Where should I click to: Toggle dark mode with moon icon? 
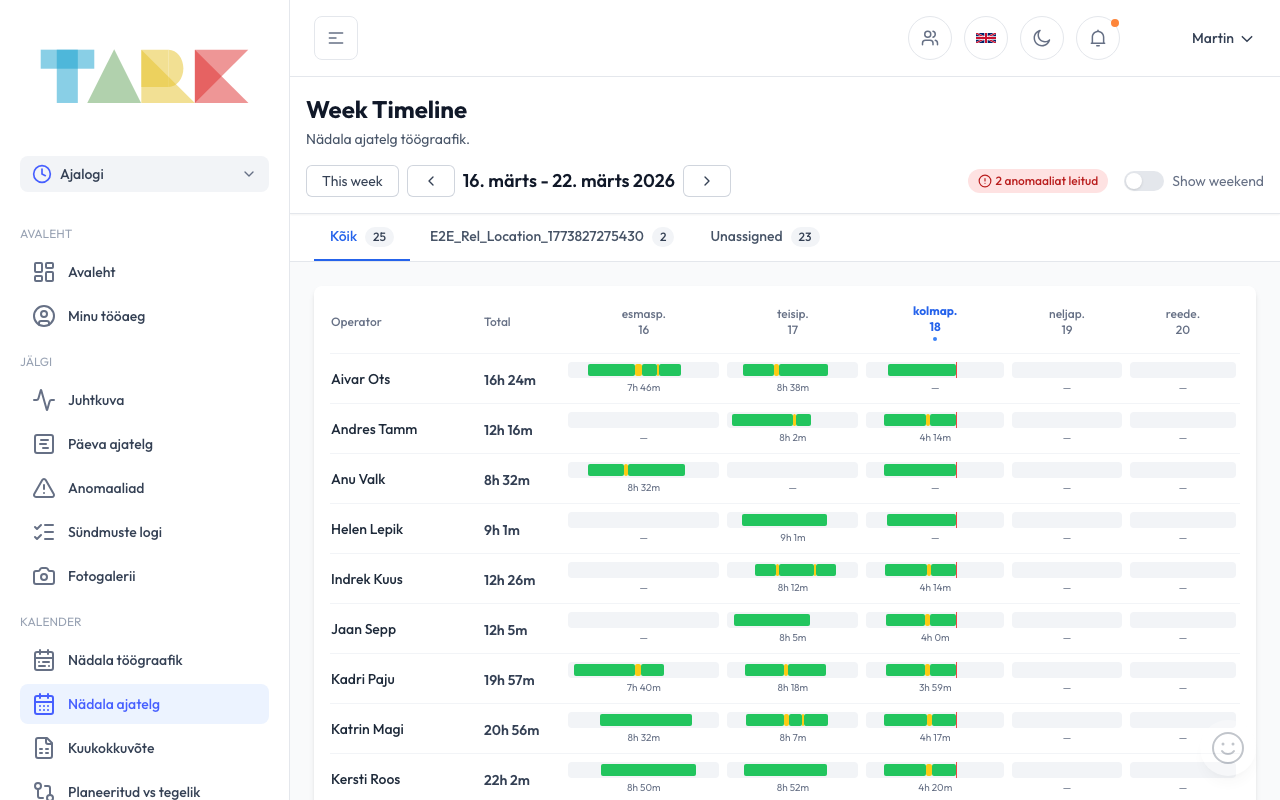(x=1042, y=38)
